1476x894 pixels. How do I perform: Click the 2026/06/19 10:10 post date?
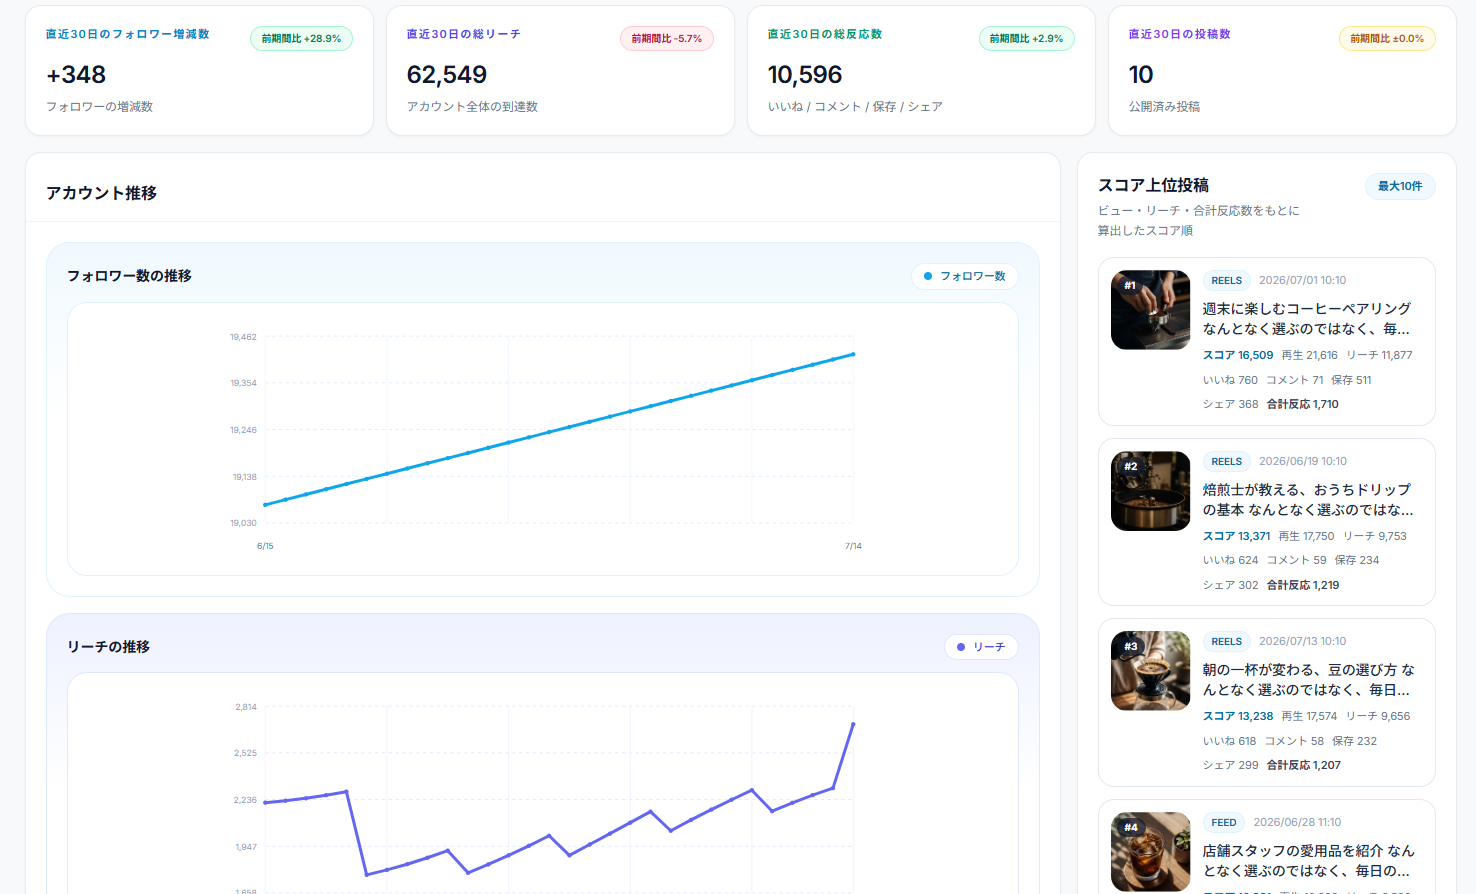tap(1303, 462)
